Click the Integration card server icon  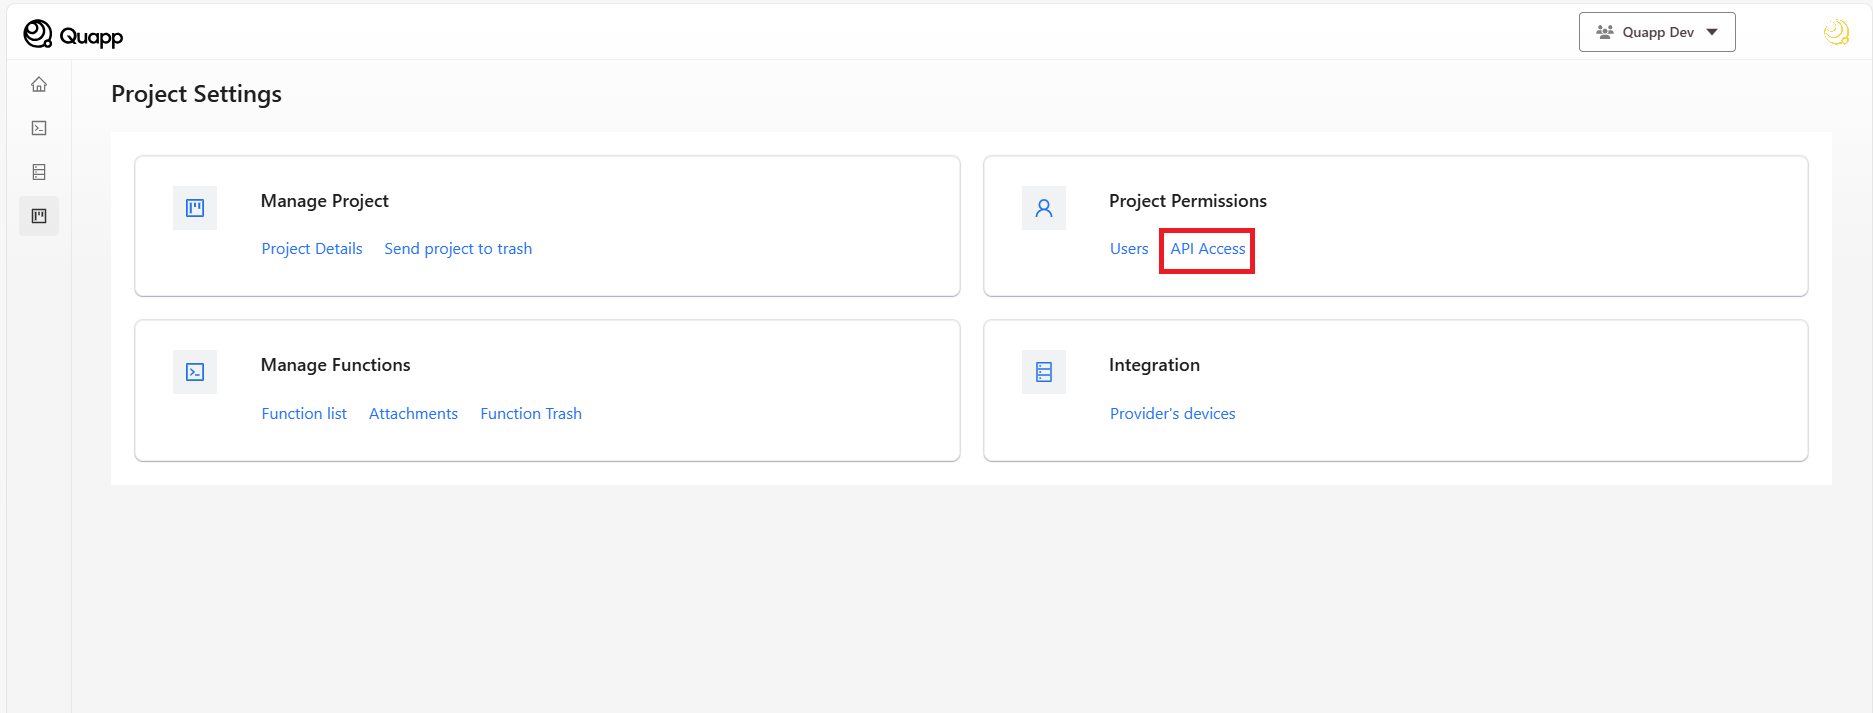1043,372
